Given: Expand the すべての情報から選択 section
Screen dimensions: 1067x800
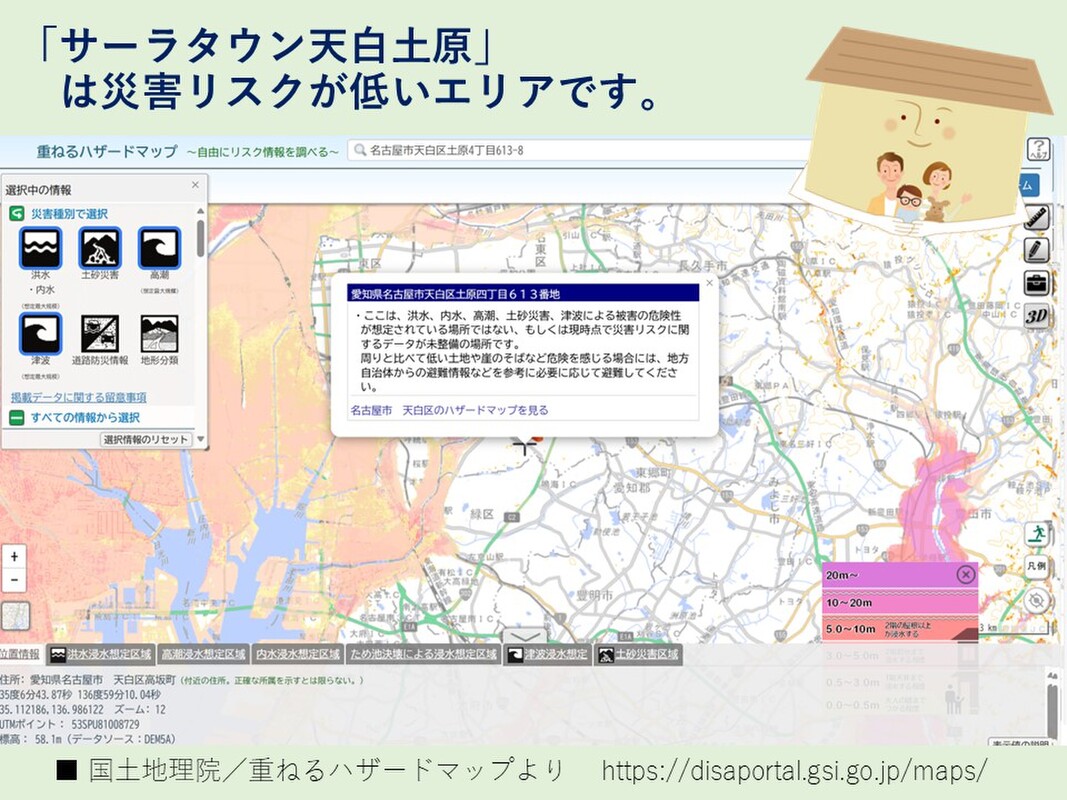Looking at the screenshot, I should tap(17, 417).
